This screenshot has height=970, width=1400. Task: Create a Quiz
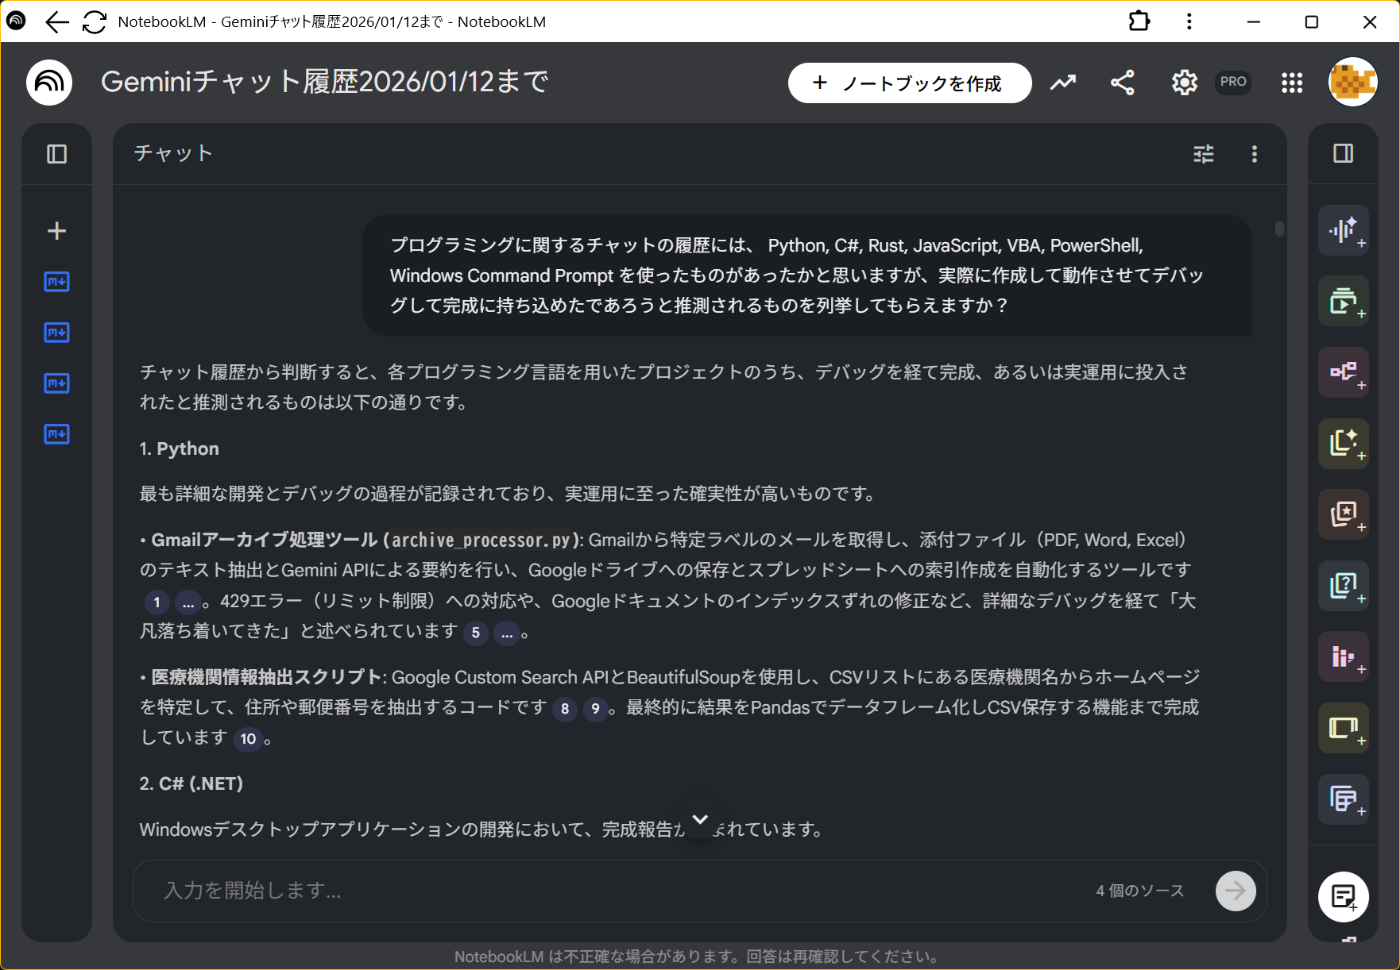tap(1343, 585)
